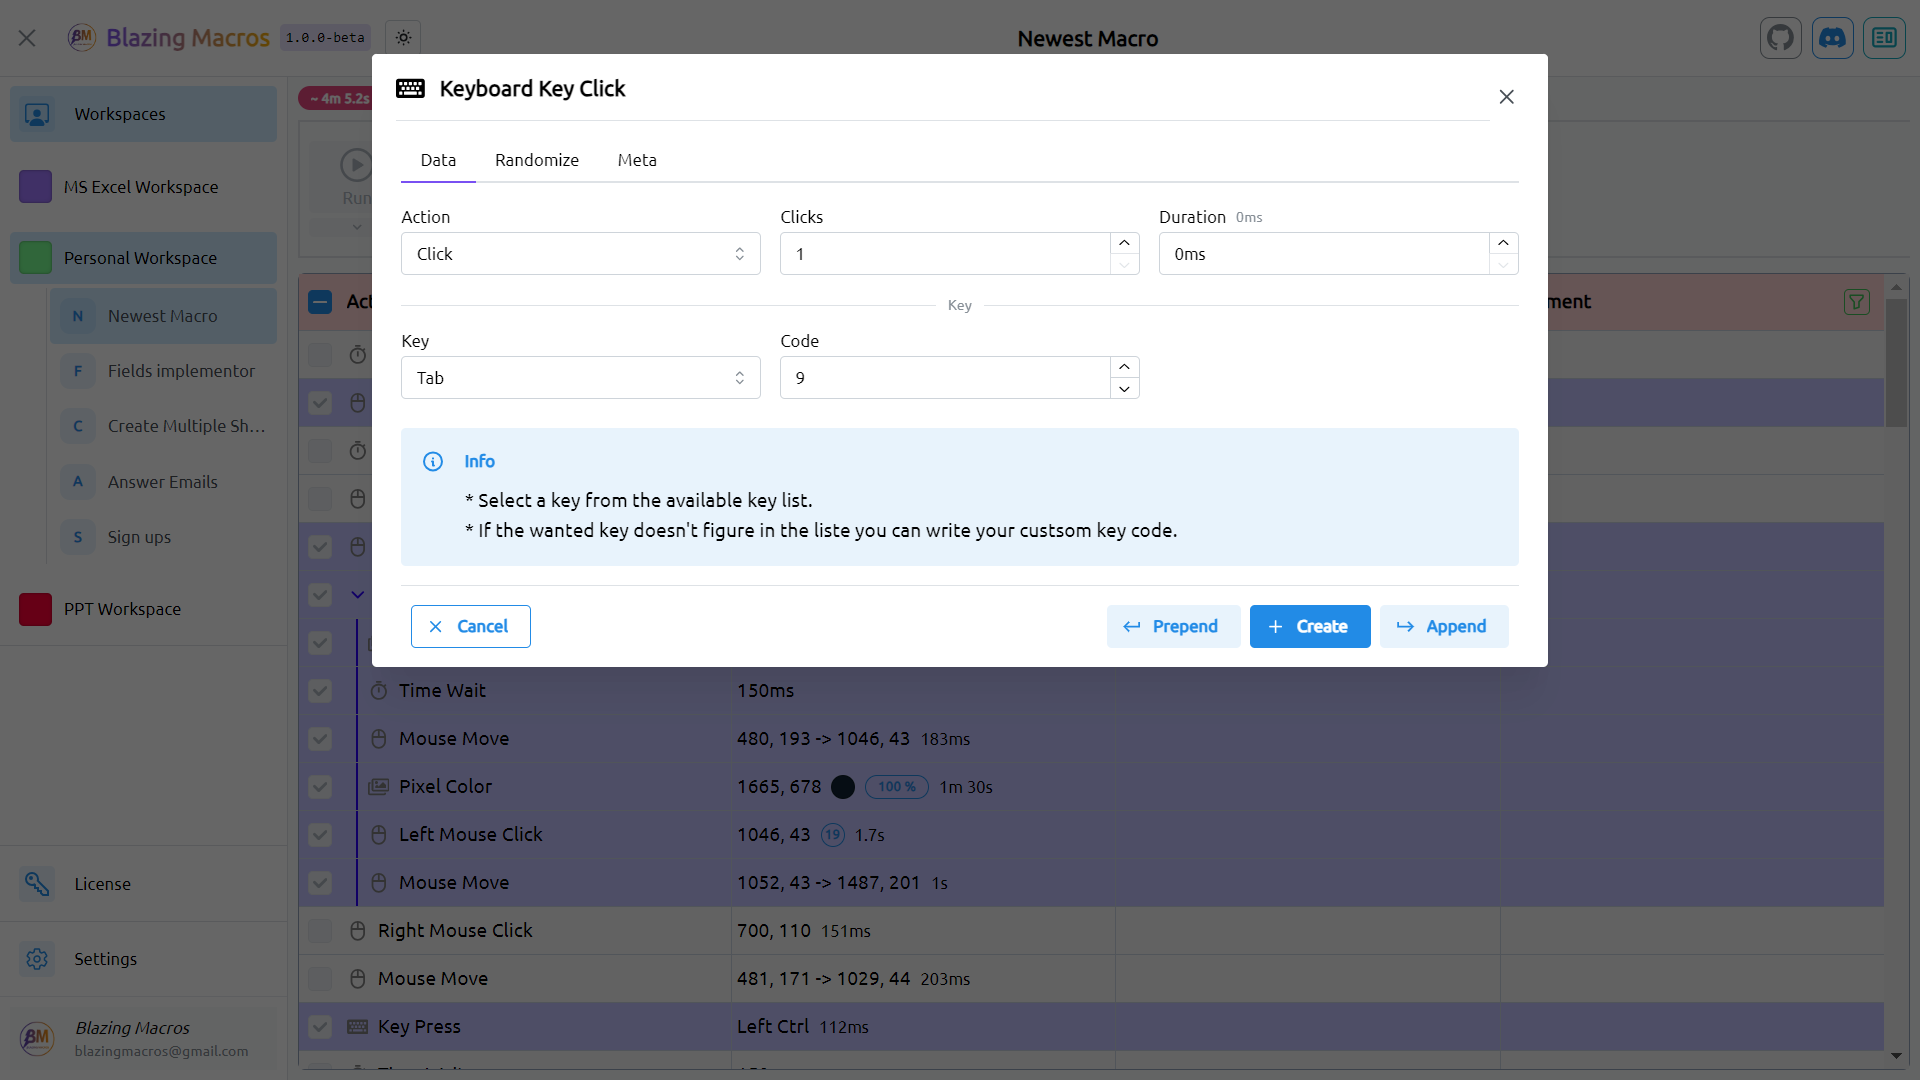Switch to the Meta tab
1920x1080 pixels.
pyautogui.click(x=637, y=160)
